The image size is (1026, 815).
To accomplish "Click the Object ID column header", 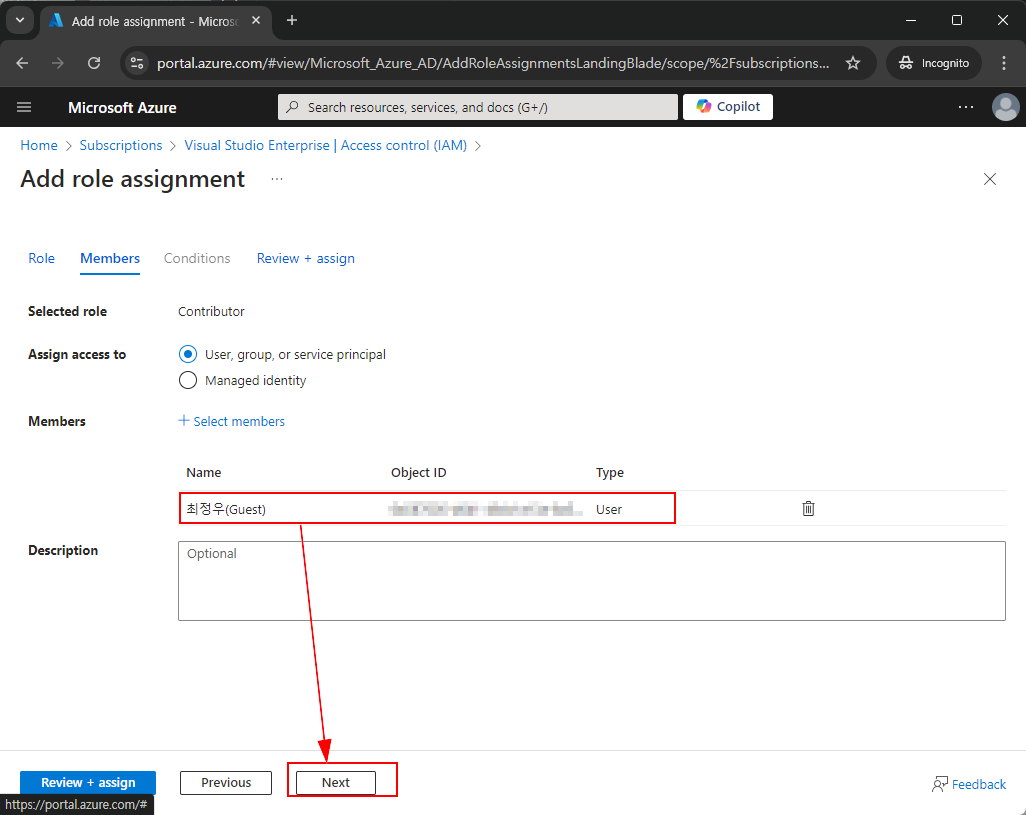I will tap(419, 472).
